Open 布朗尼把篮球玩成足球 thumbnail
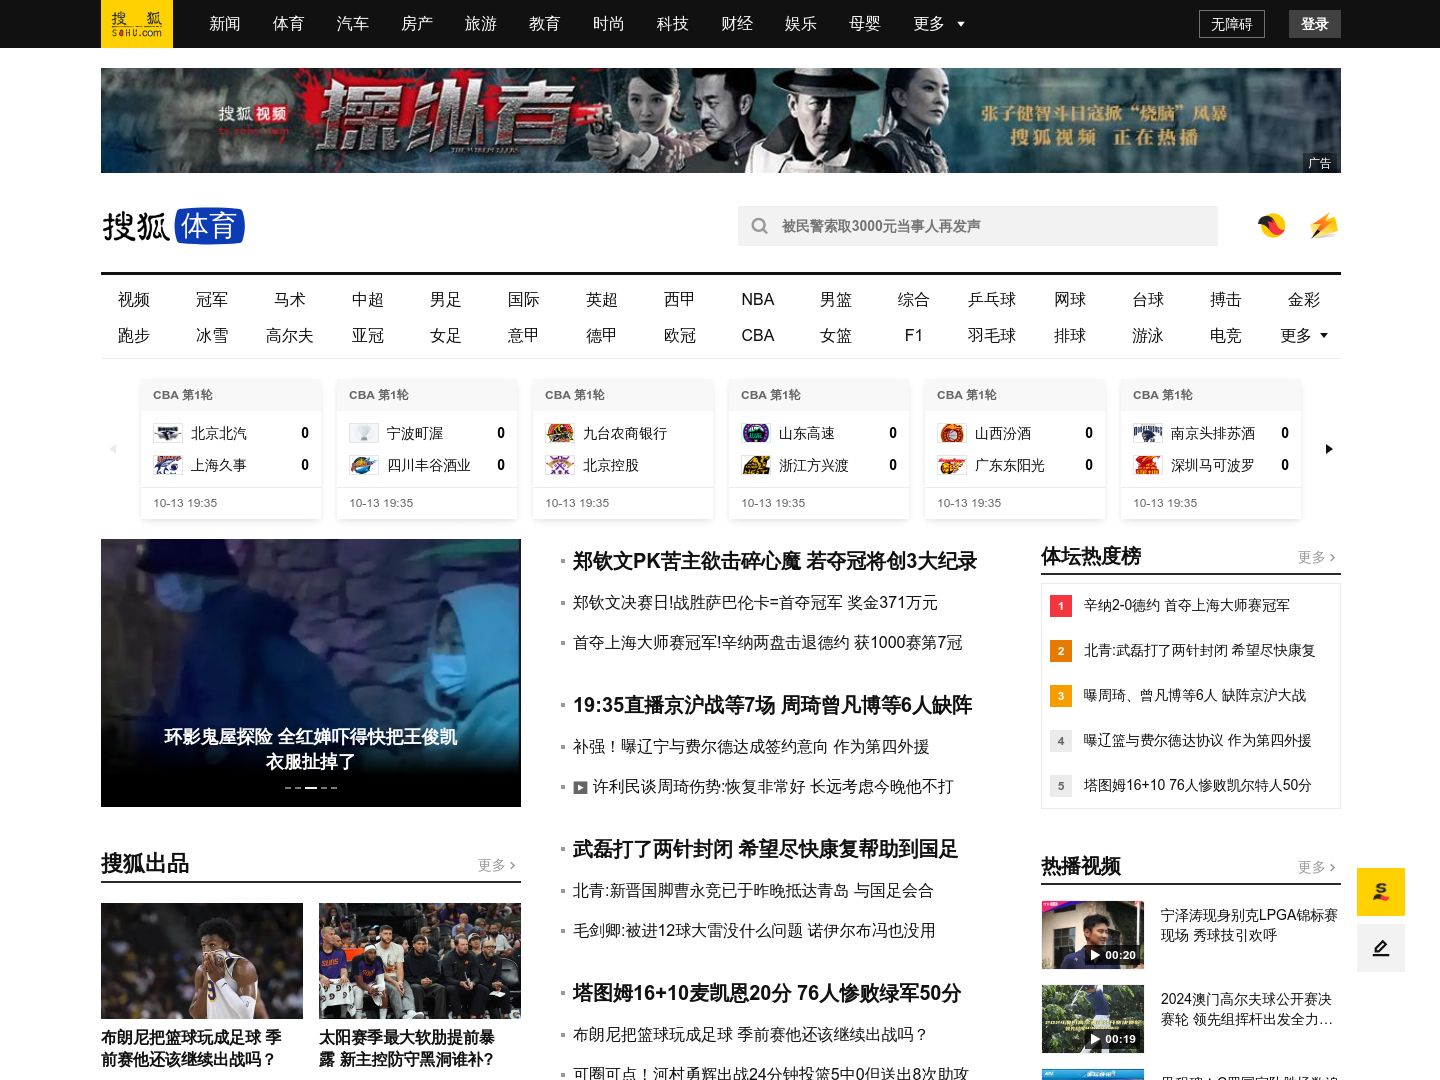The height and width of the screenshot is (1080, 1440). [202, 961]
